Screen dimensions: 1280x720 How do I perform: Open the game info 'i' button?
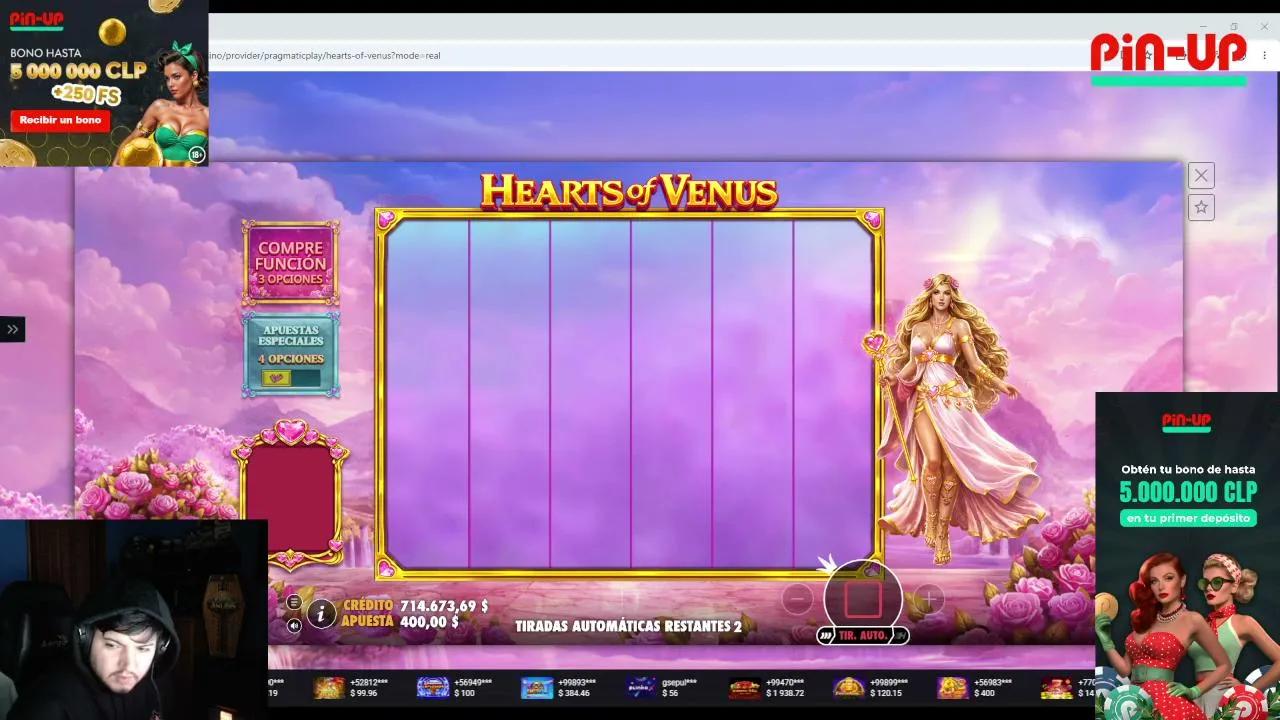[321, 613]
